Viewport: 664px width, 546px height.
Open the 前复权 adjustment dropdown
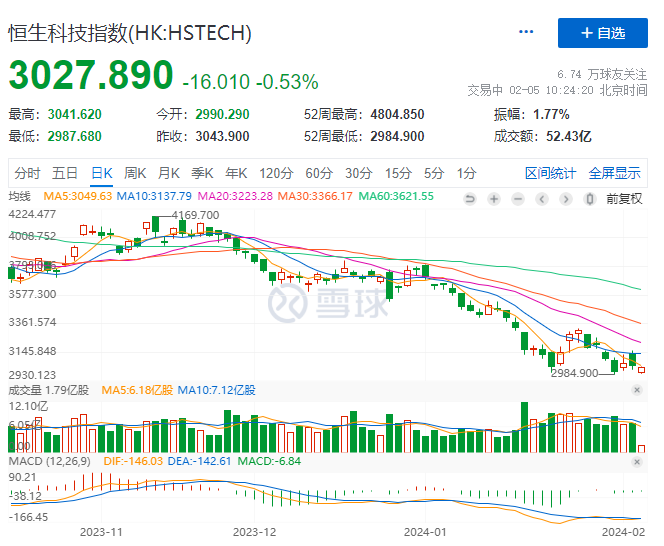624,199
